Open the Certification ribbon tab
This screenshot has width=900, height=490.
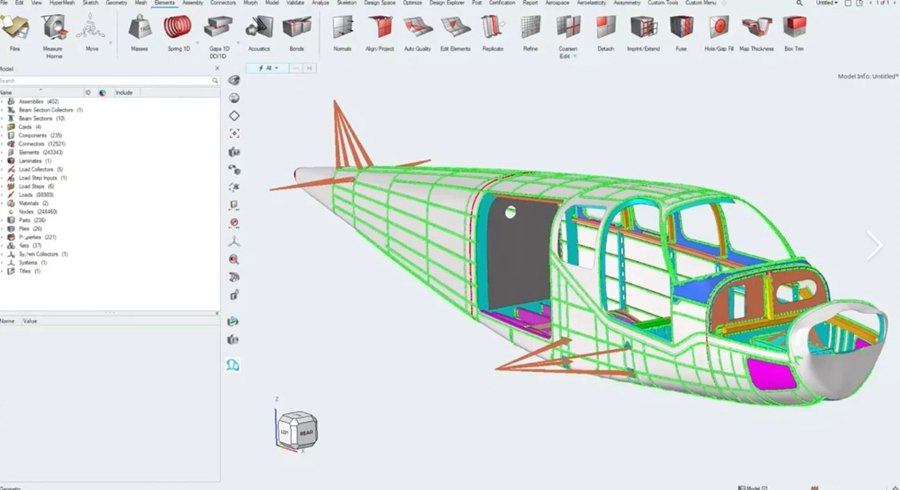coord(502,3)
